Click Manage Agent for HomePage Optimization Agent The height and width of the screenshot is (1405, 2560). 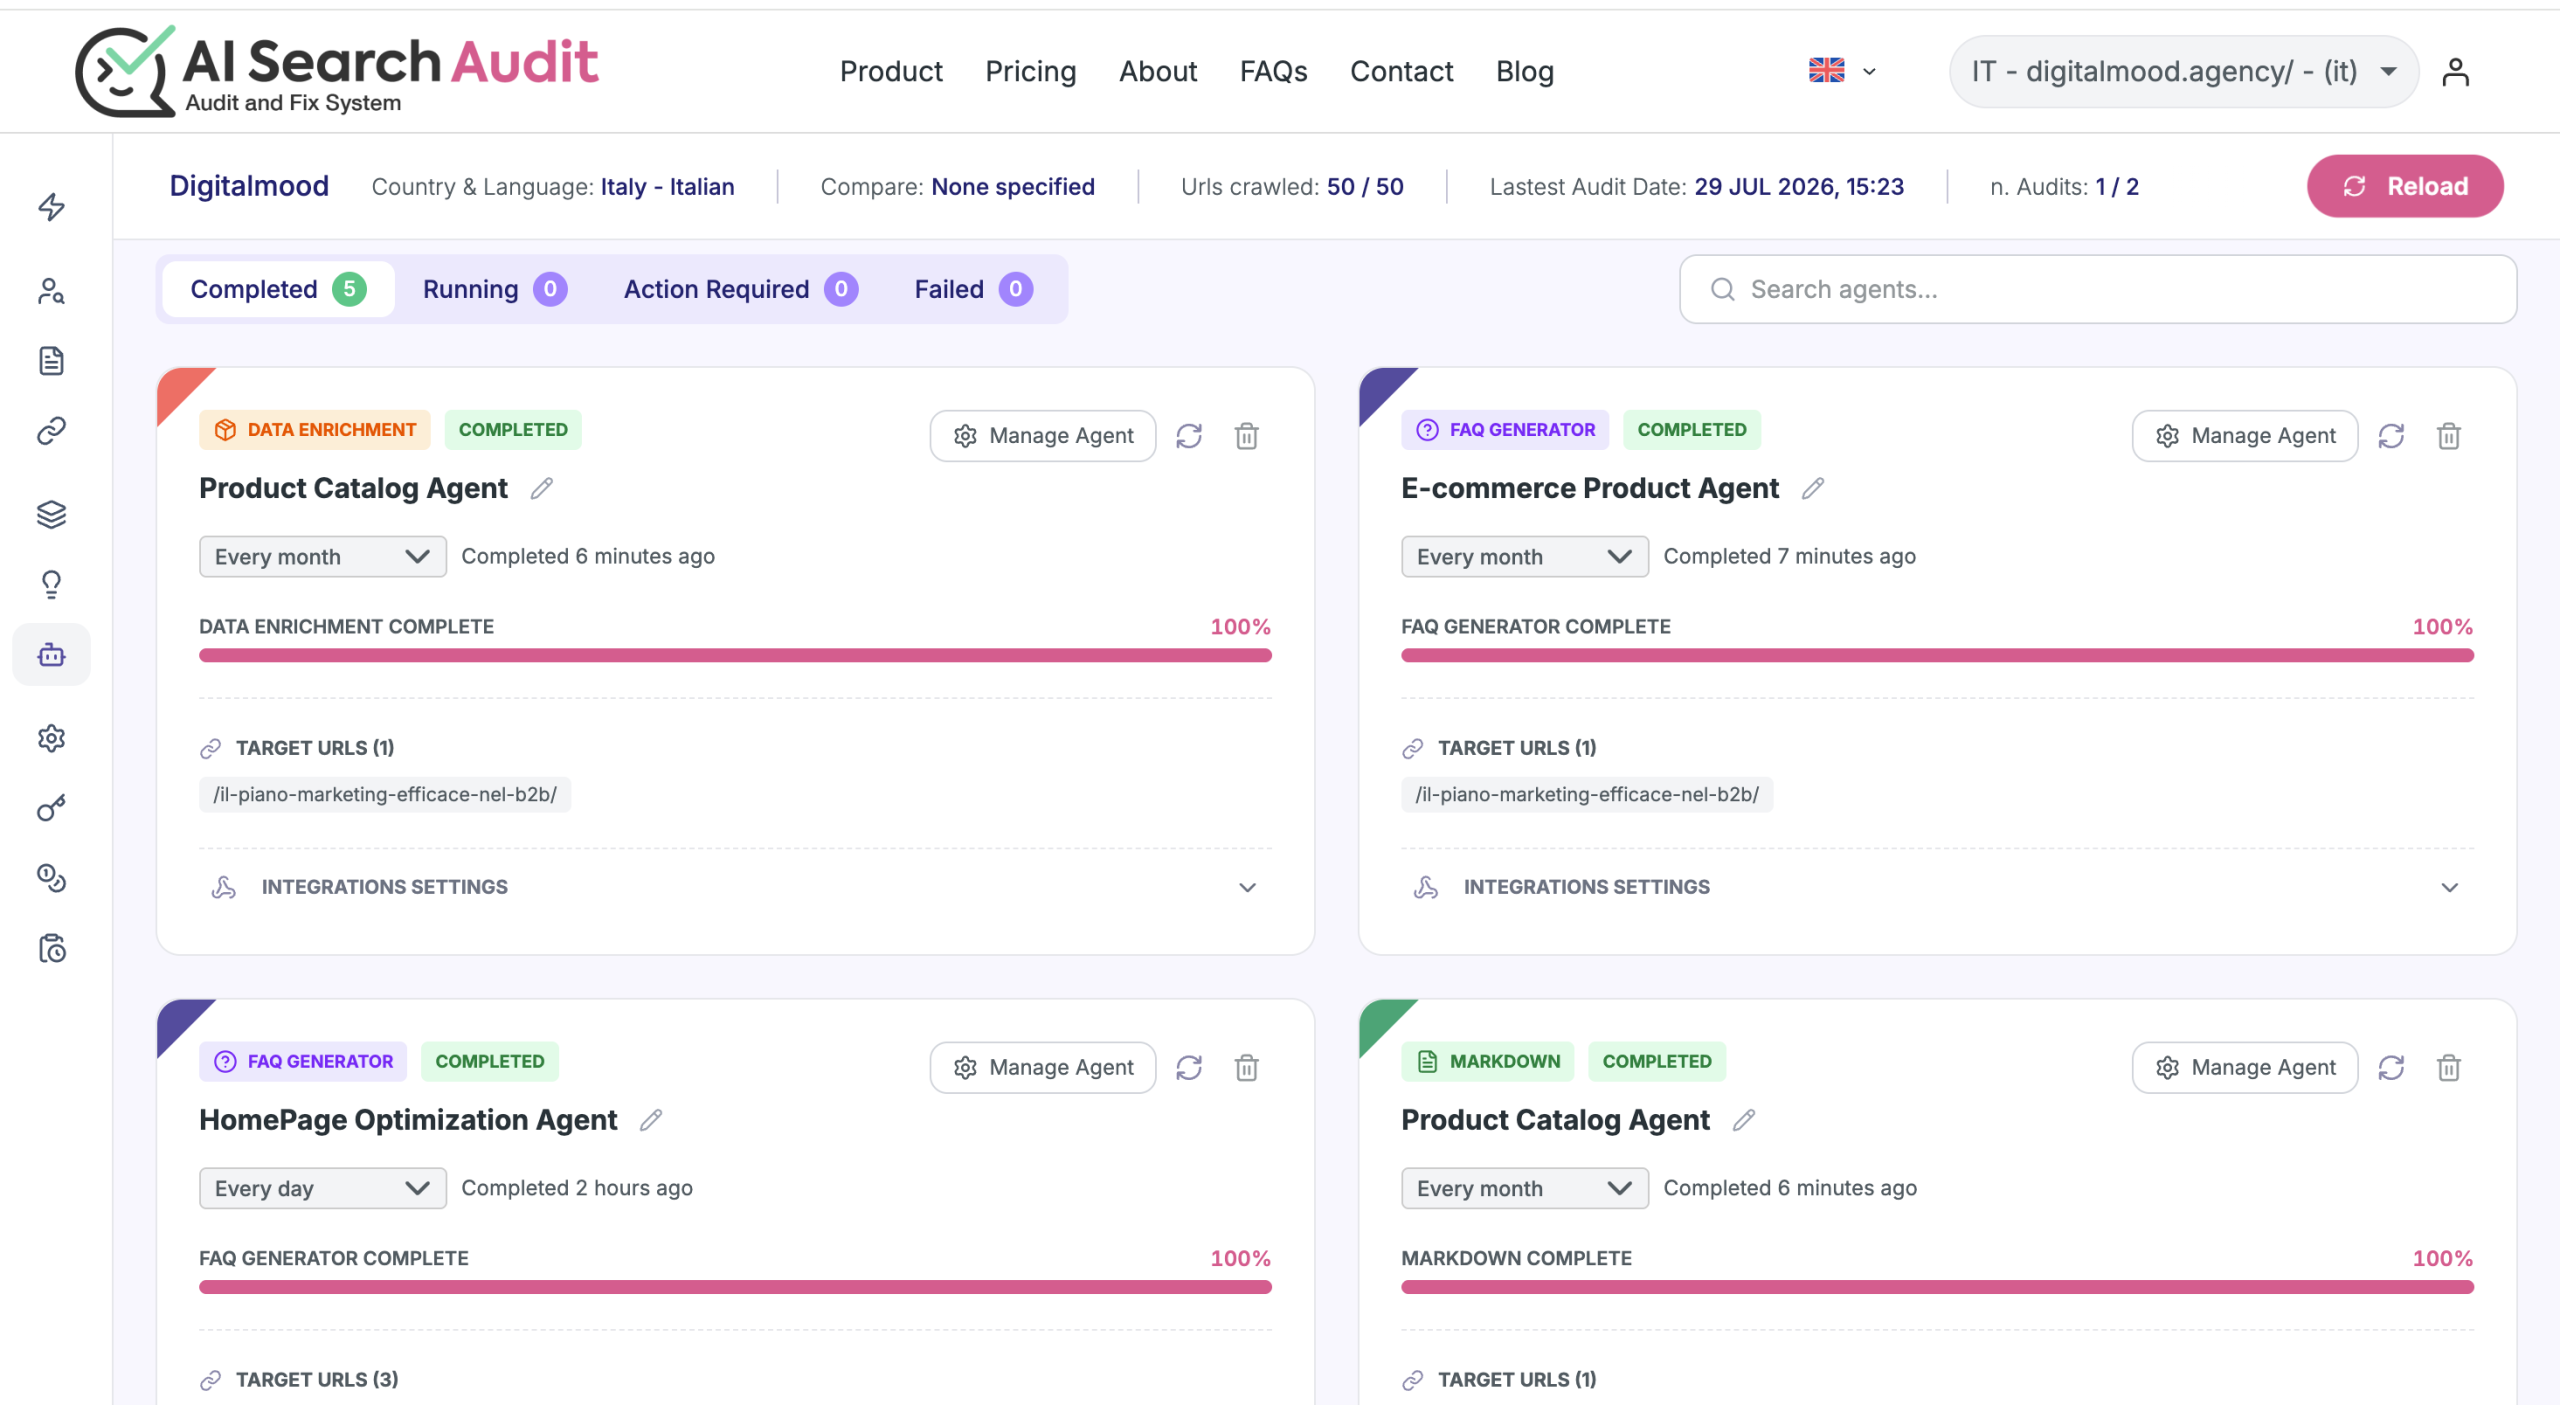click(x=1043, y=1068)
